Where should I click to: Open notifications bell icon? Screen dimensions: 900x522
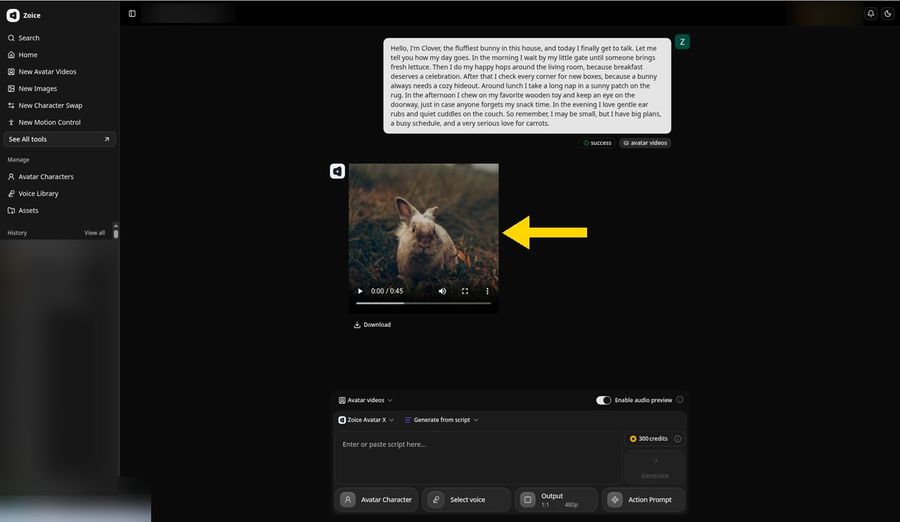click(871, 14)
